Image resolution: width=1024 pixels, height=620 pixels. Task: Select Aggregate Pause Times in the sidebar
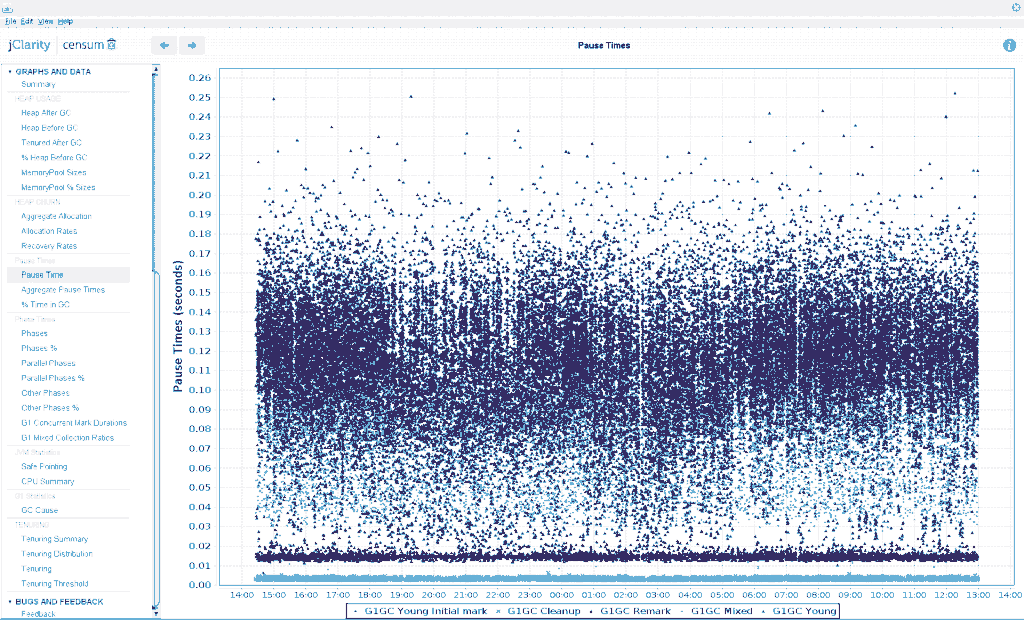63,289
